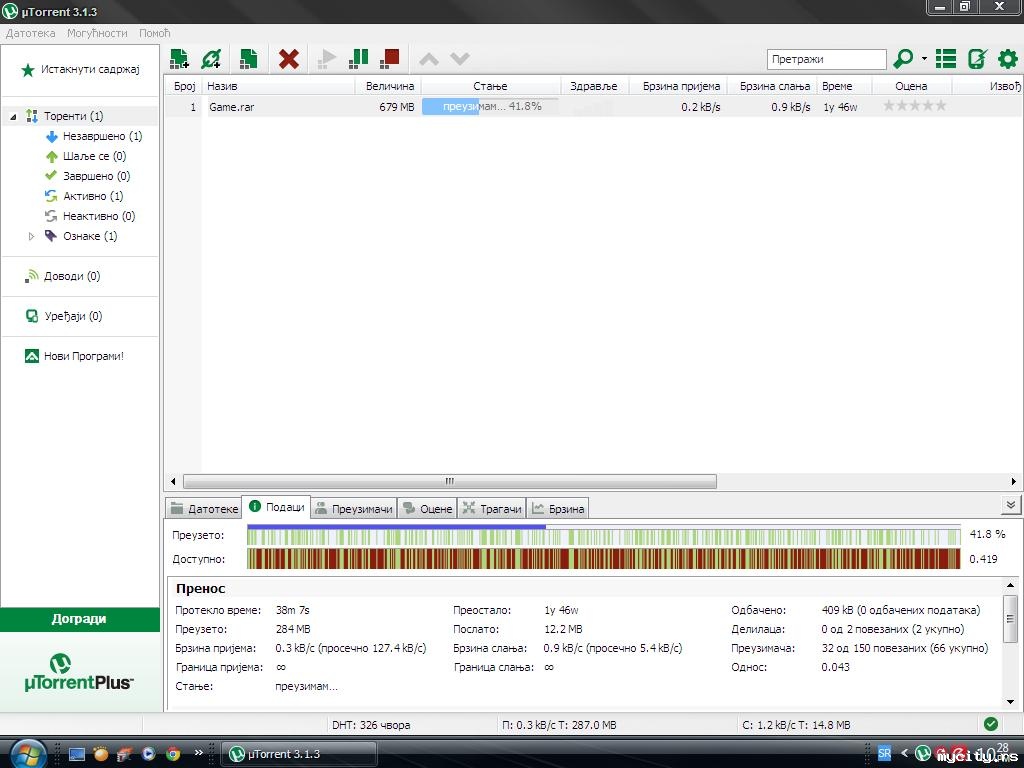Image resolution: width=1024 pixels, height=768 pixels.
Task: Open Preferences via the green gear icon
Action: (1007, 59)
